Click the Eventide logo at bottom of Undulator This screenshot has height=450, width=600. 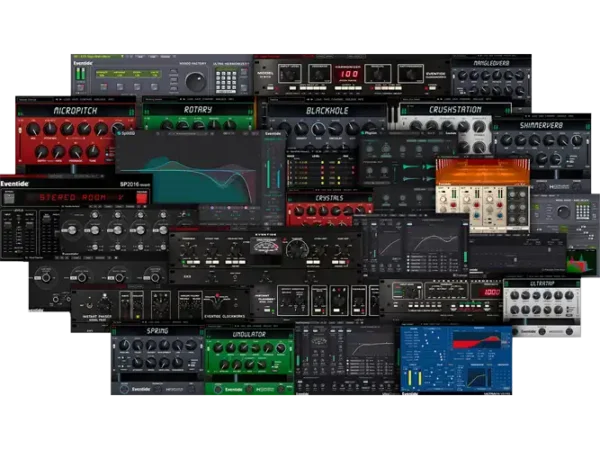(234, 390)
